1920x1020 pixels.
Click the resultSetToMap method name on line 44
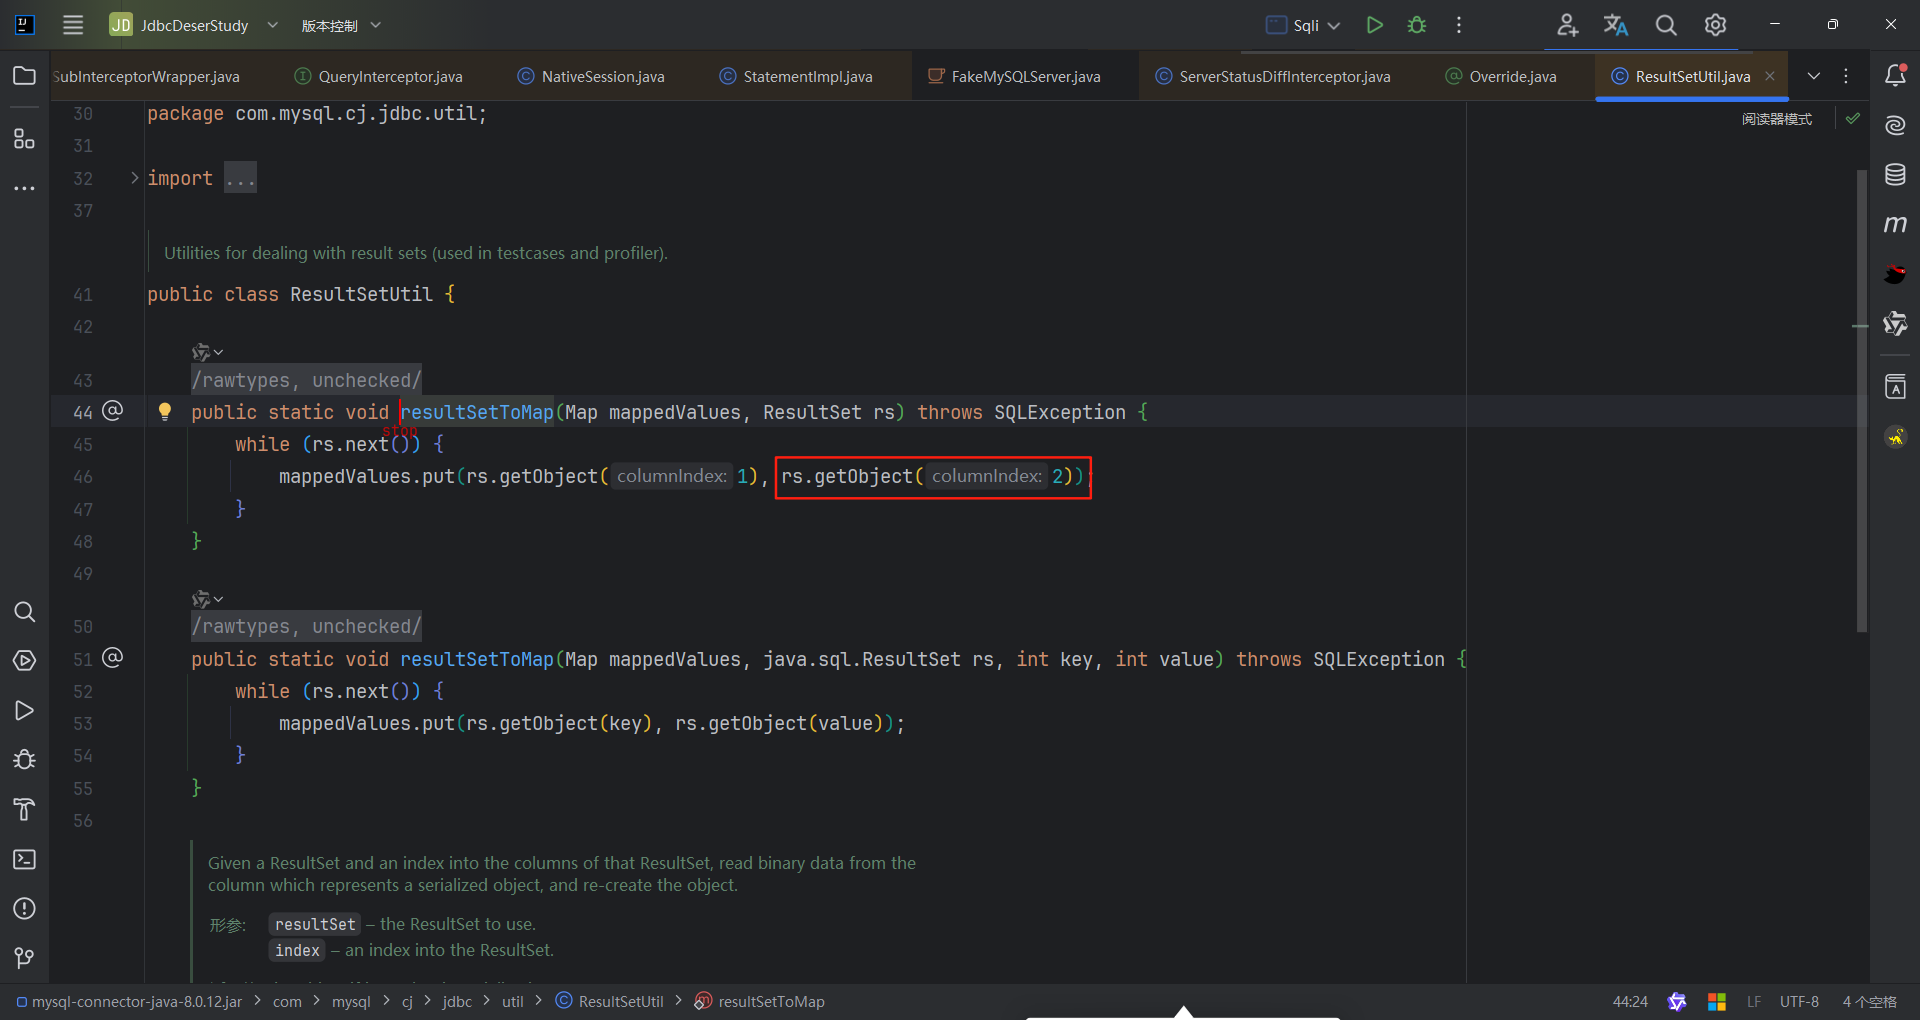tap(477, 412)
